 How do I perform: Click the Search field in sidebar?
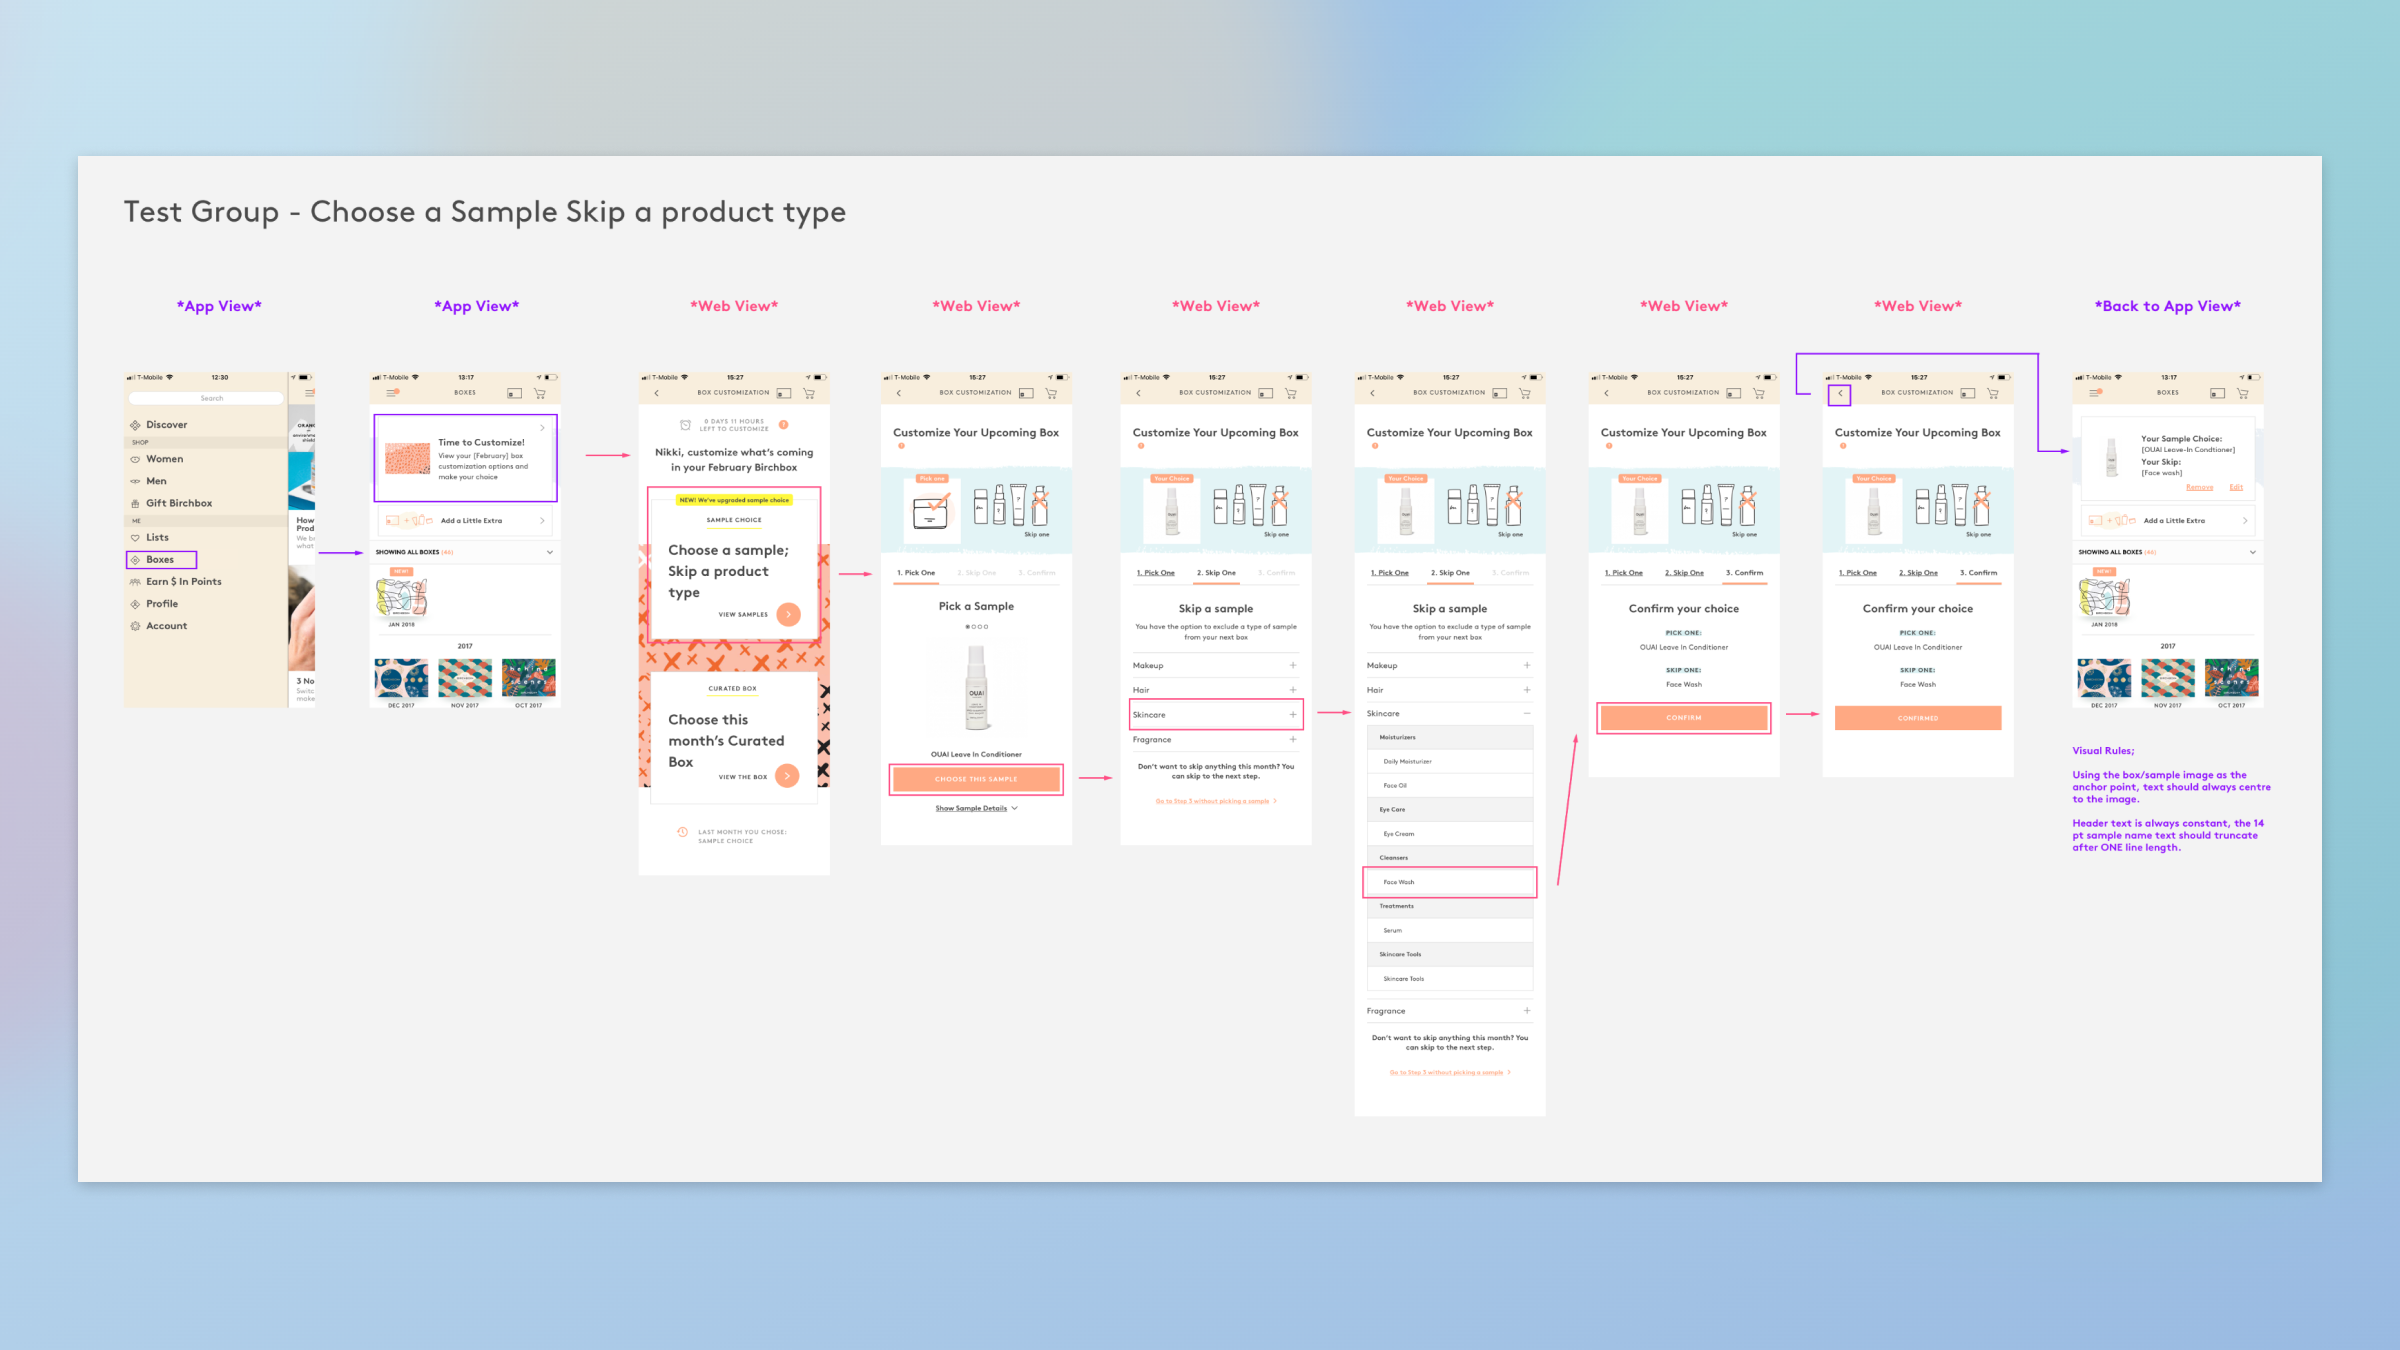(211, 398)
